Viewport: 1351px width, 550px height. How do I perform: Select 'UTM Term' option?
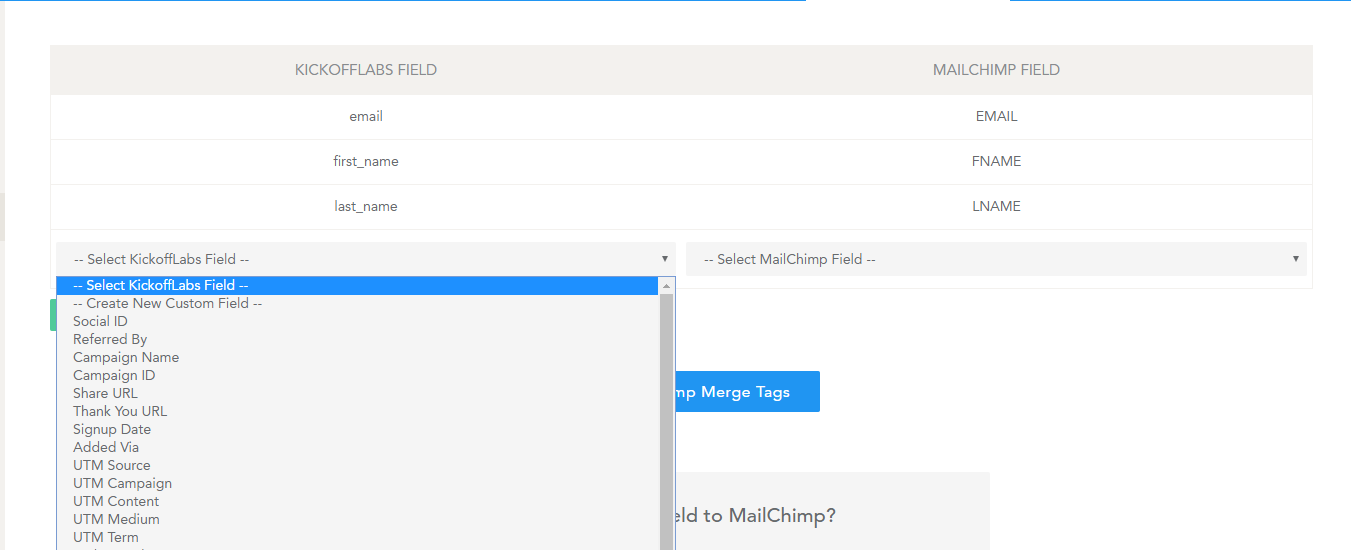pyautogui.click(x=358, y=537)
